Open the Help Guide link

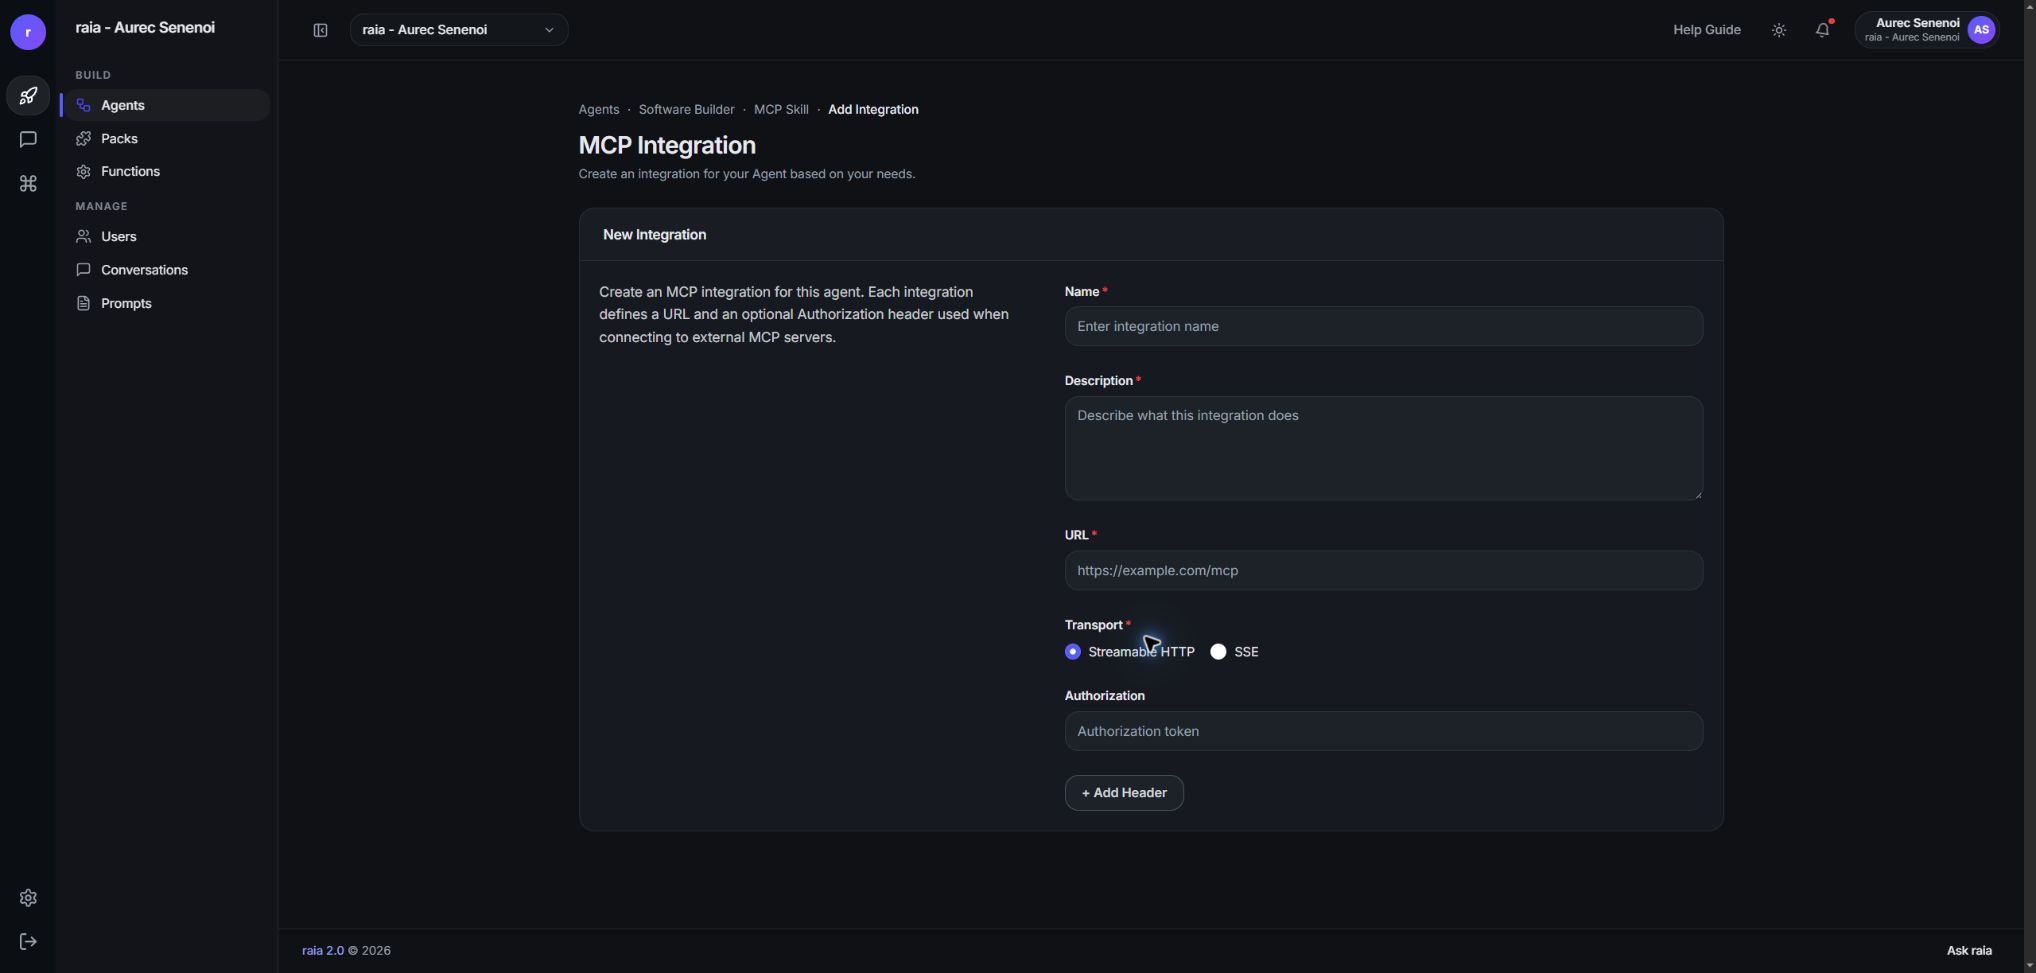pos(1707,30)
